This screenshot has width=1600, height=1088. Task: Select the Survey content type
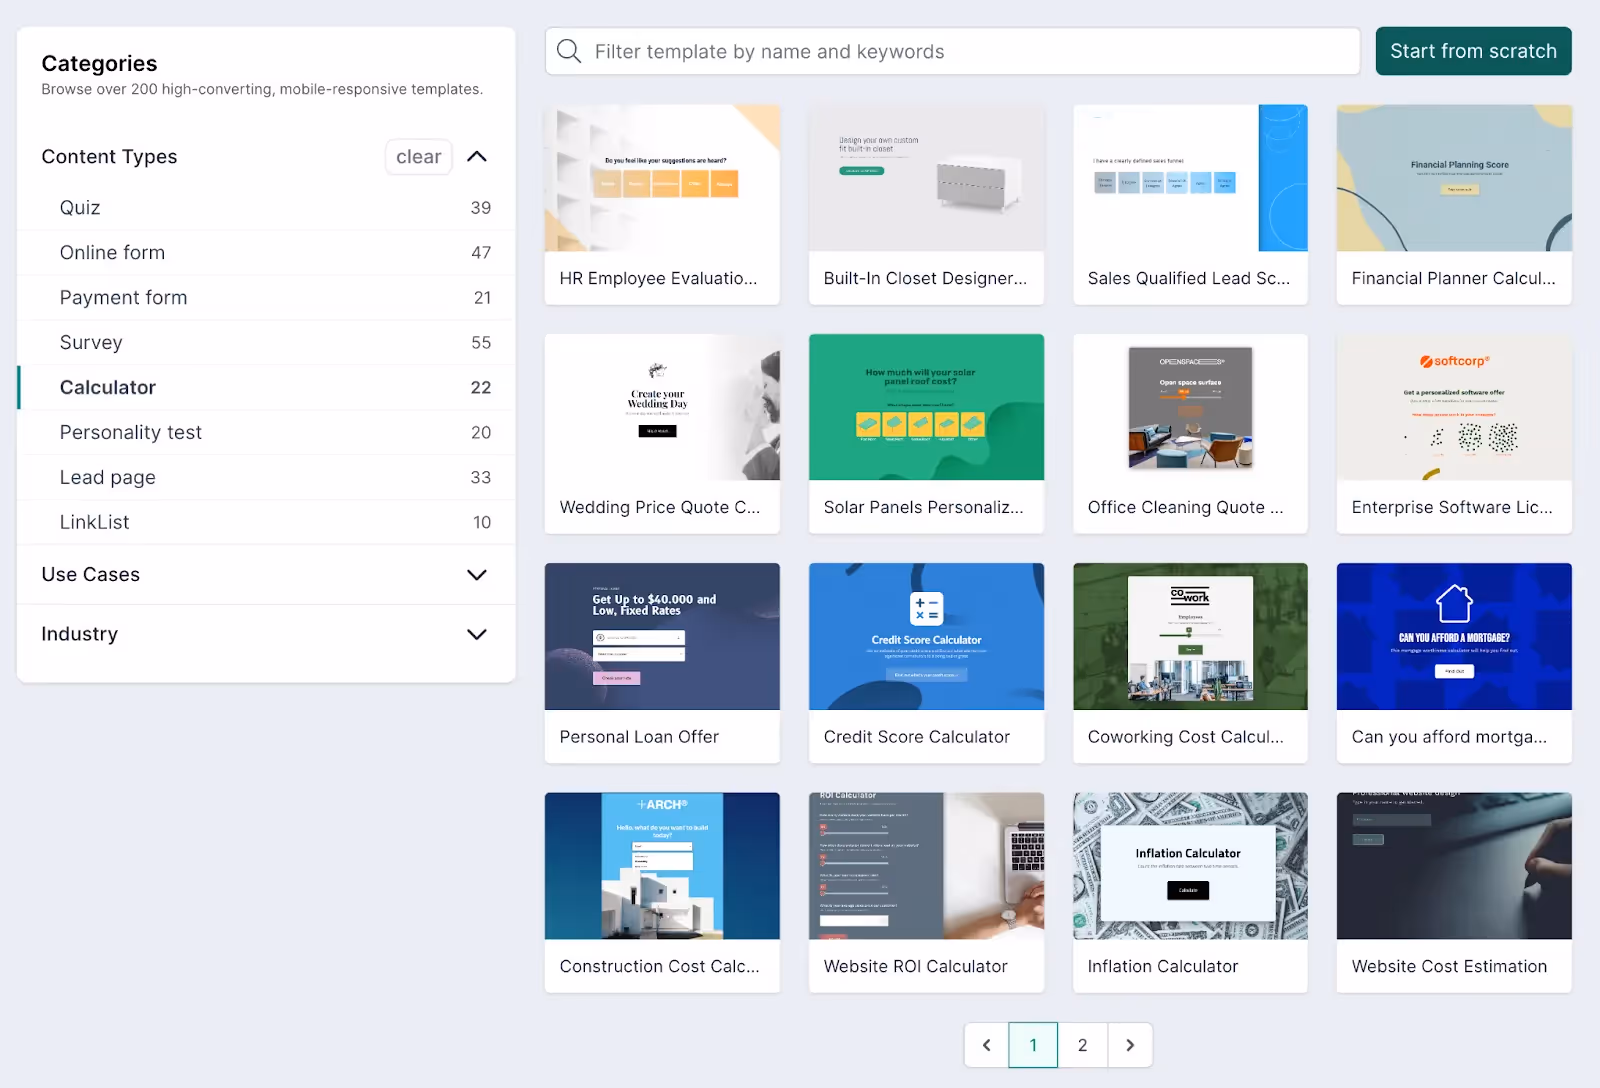point(266,343)
